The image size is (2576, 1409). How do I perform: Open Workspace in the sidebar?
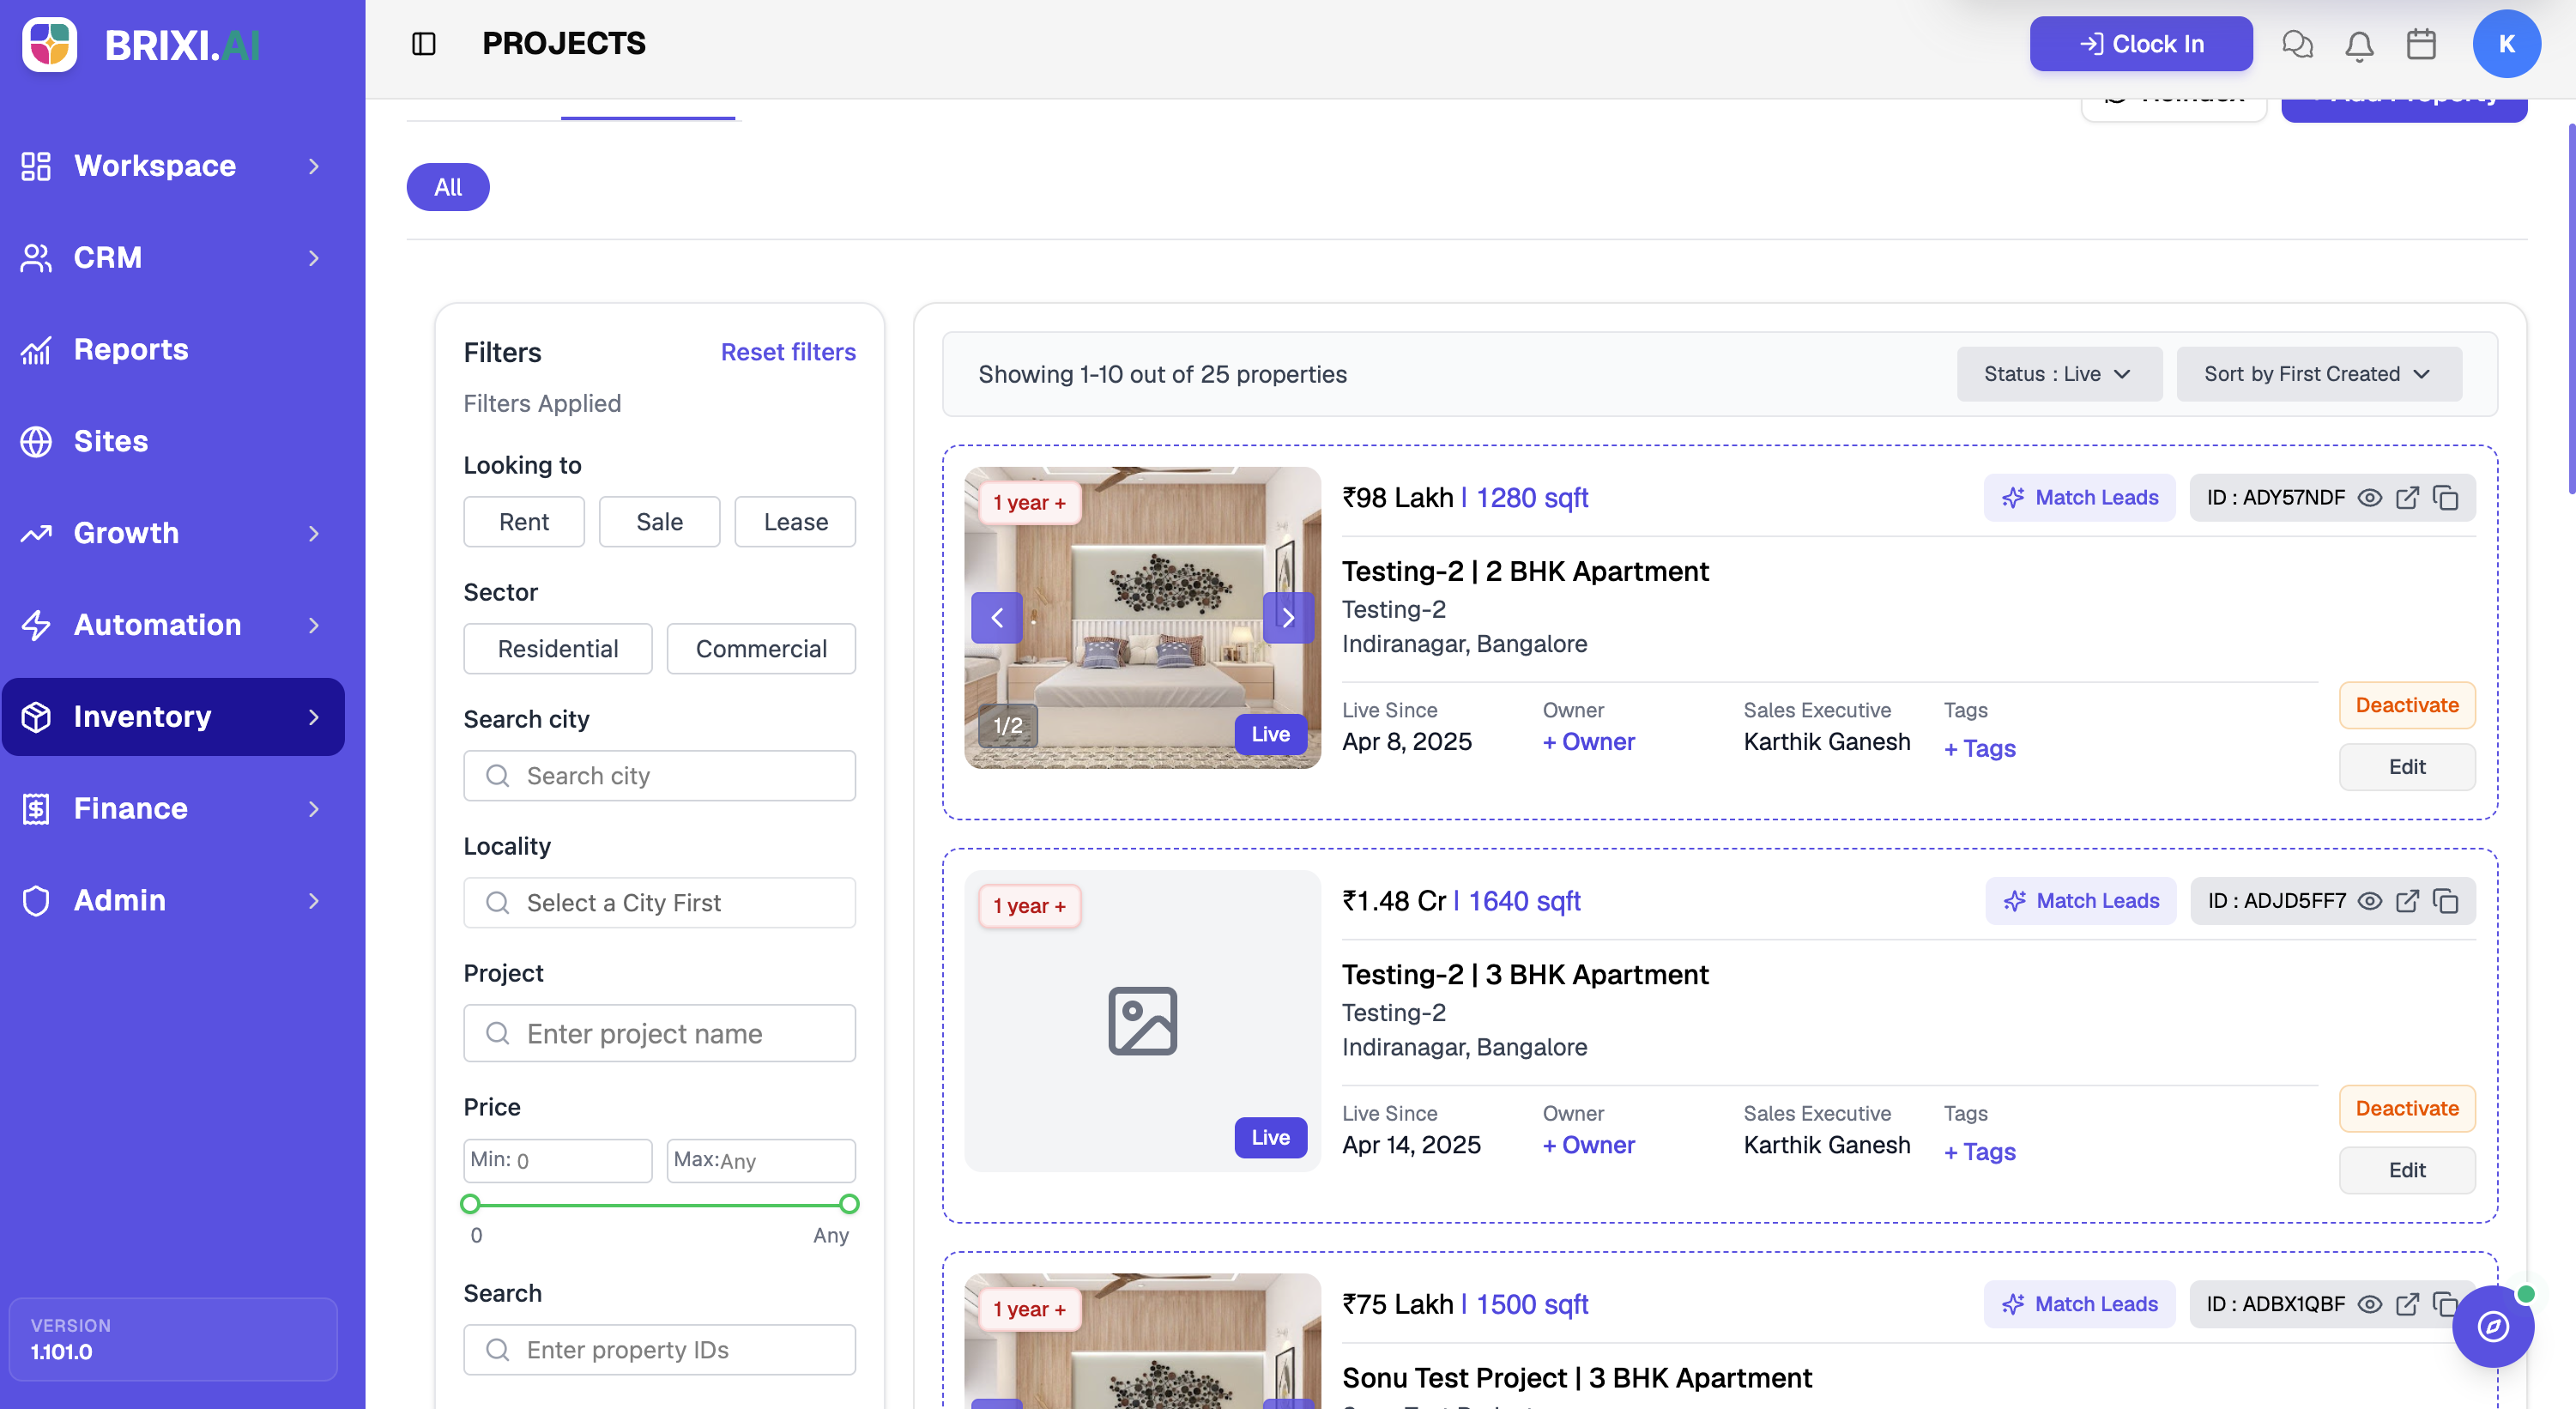(x=173, y=166)
